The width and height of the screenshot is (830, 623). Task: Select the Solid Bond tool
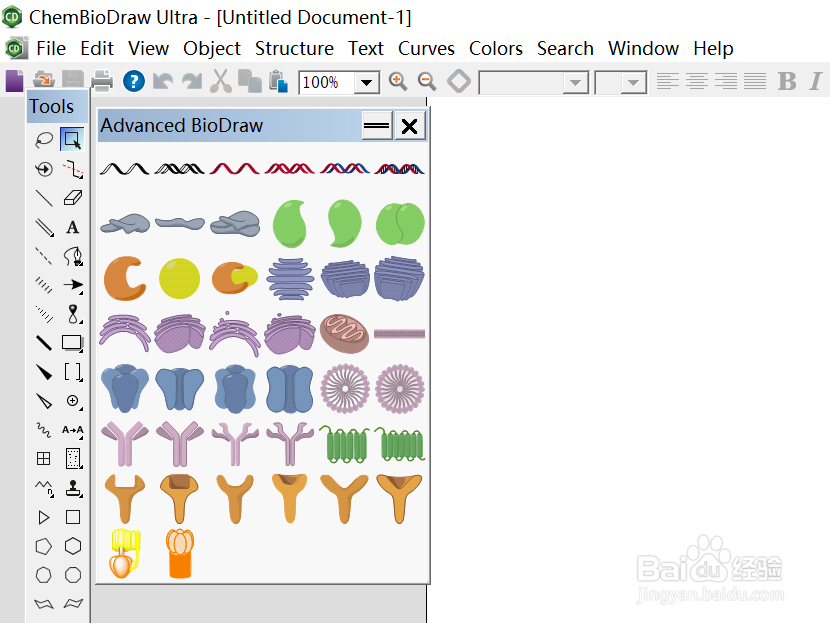(x=44, y=198)
